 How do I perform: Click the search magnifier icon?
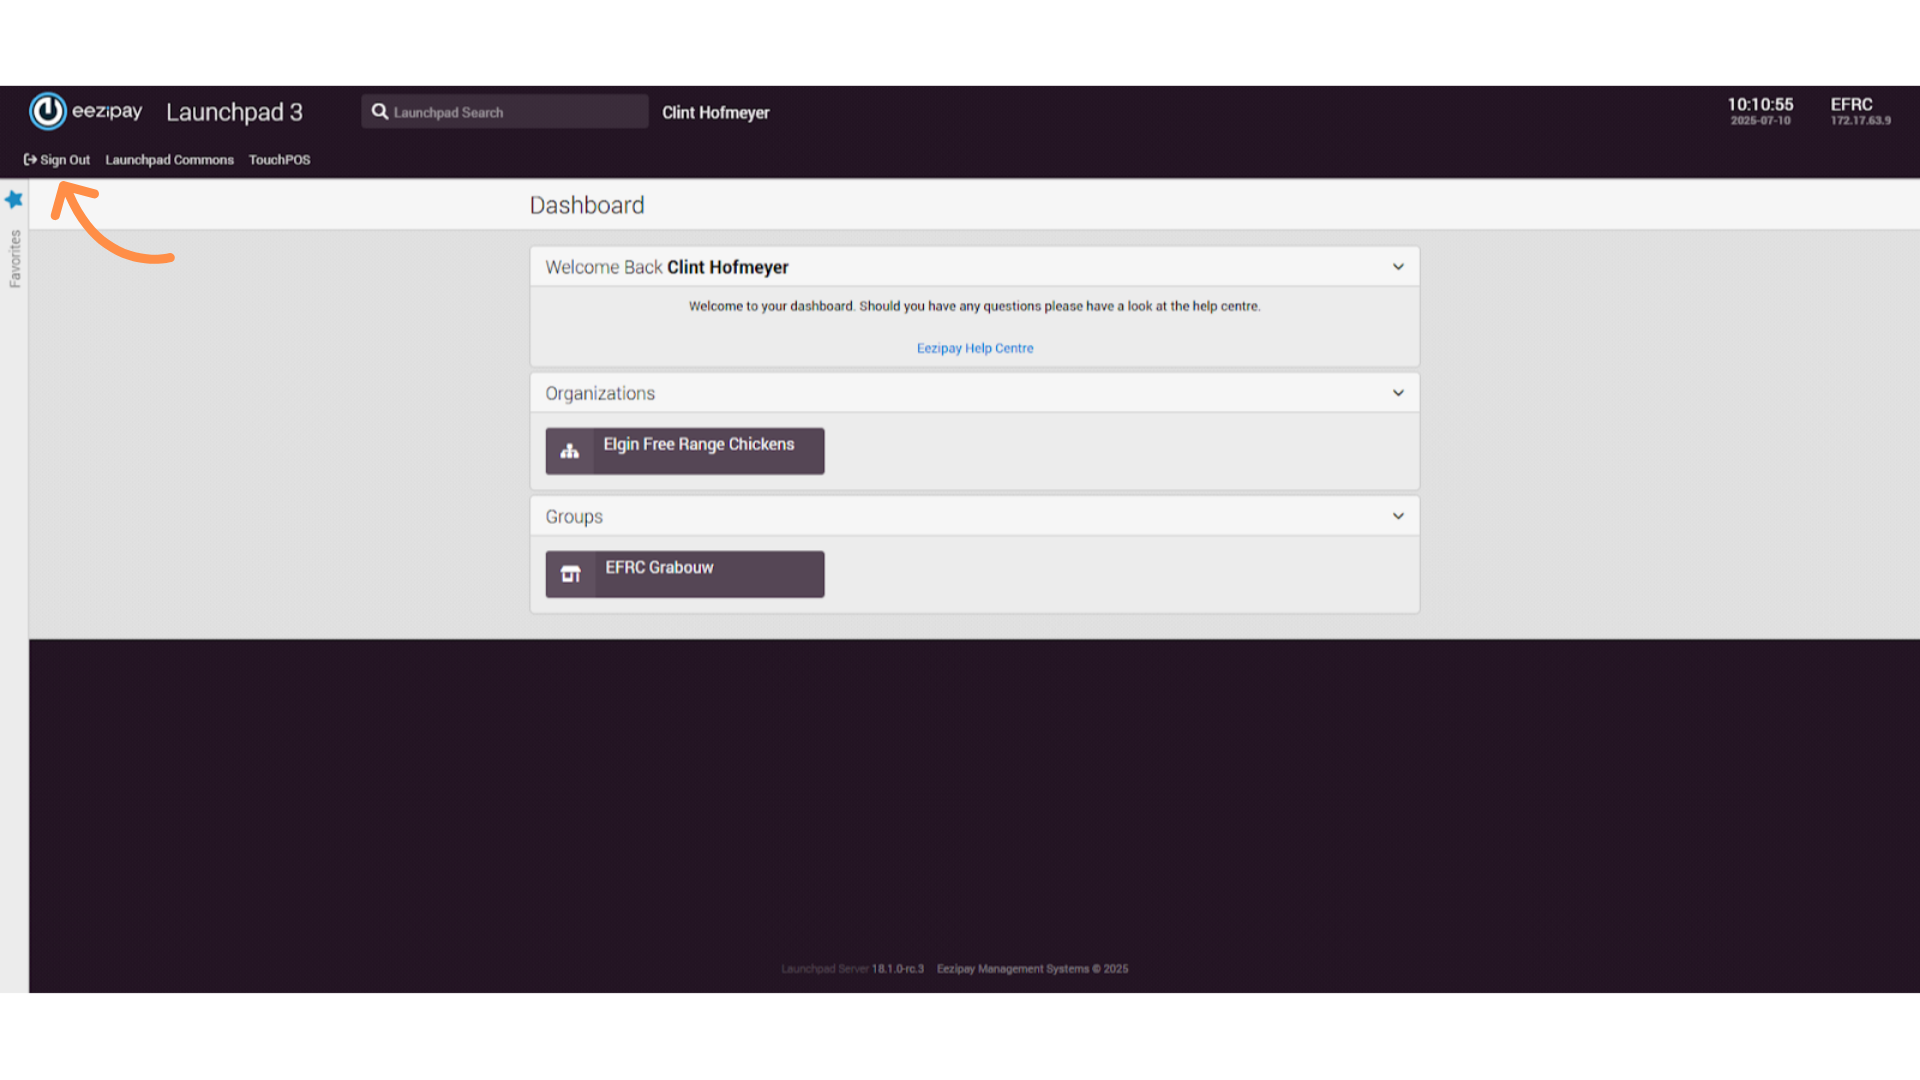click(x=380, y=112)
